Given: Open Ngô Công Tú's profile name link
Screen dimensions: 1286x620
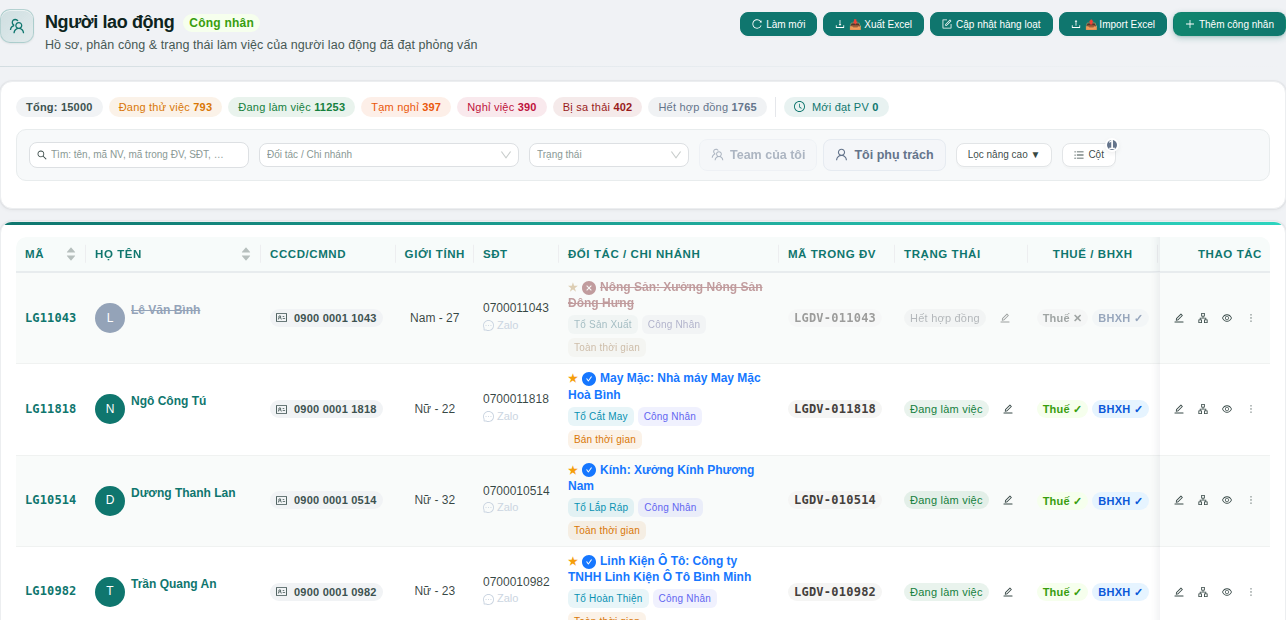Looking at the screenshot, I should [x=168, y=401].
